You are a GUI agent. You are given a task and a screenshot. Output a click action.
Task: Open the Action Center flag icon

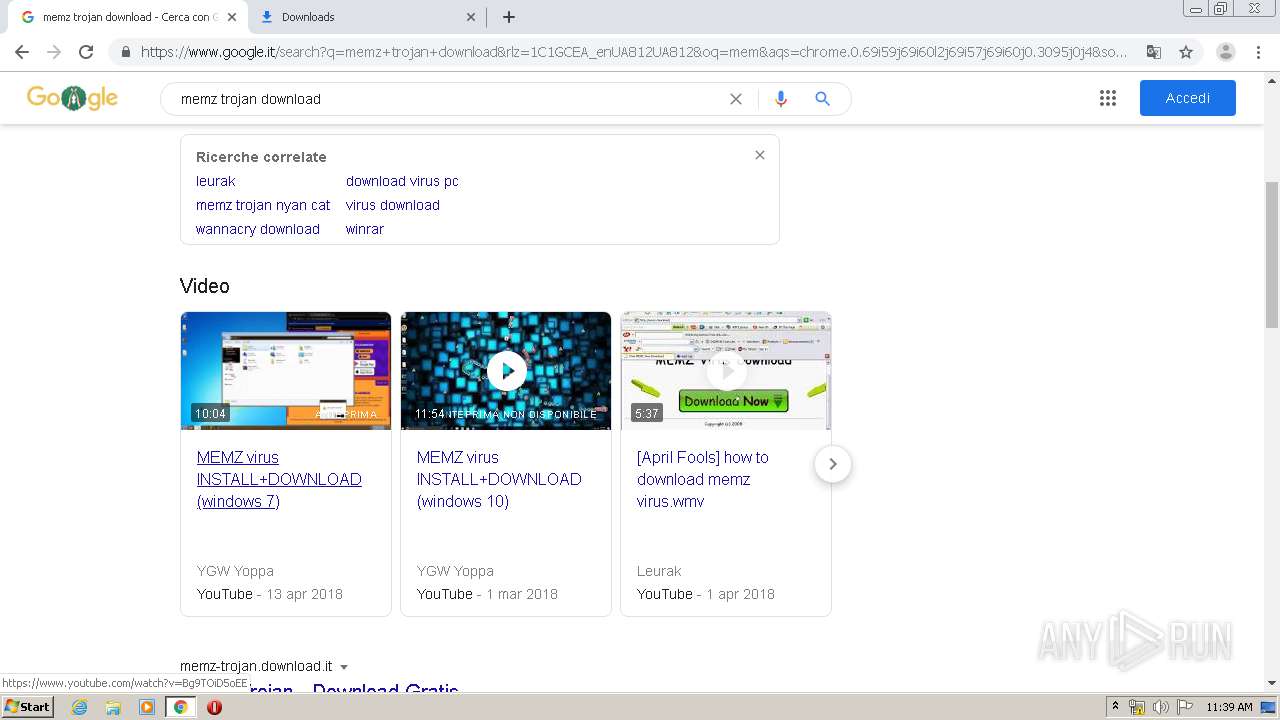[1185, 707]
